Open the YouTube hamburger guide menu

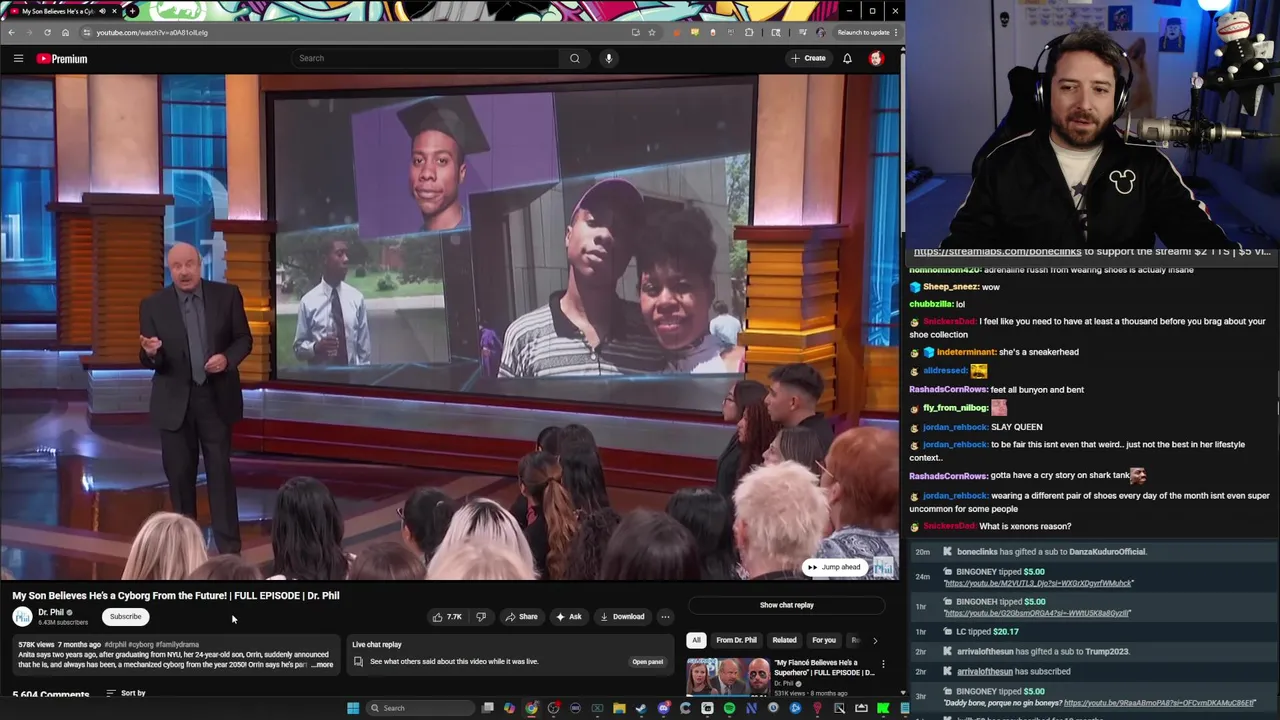click(18, 58)
